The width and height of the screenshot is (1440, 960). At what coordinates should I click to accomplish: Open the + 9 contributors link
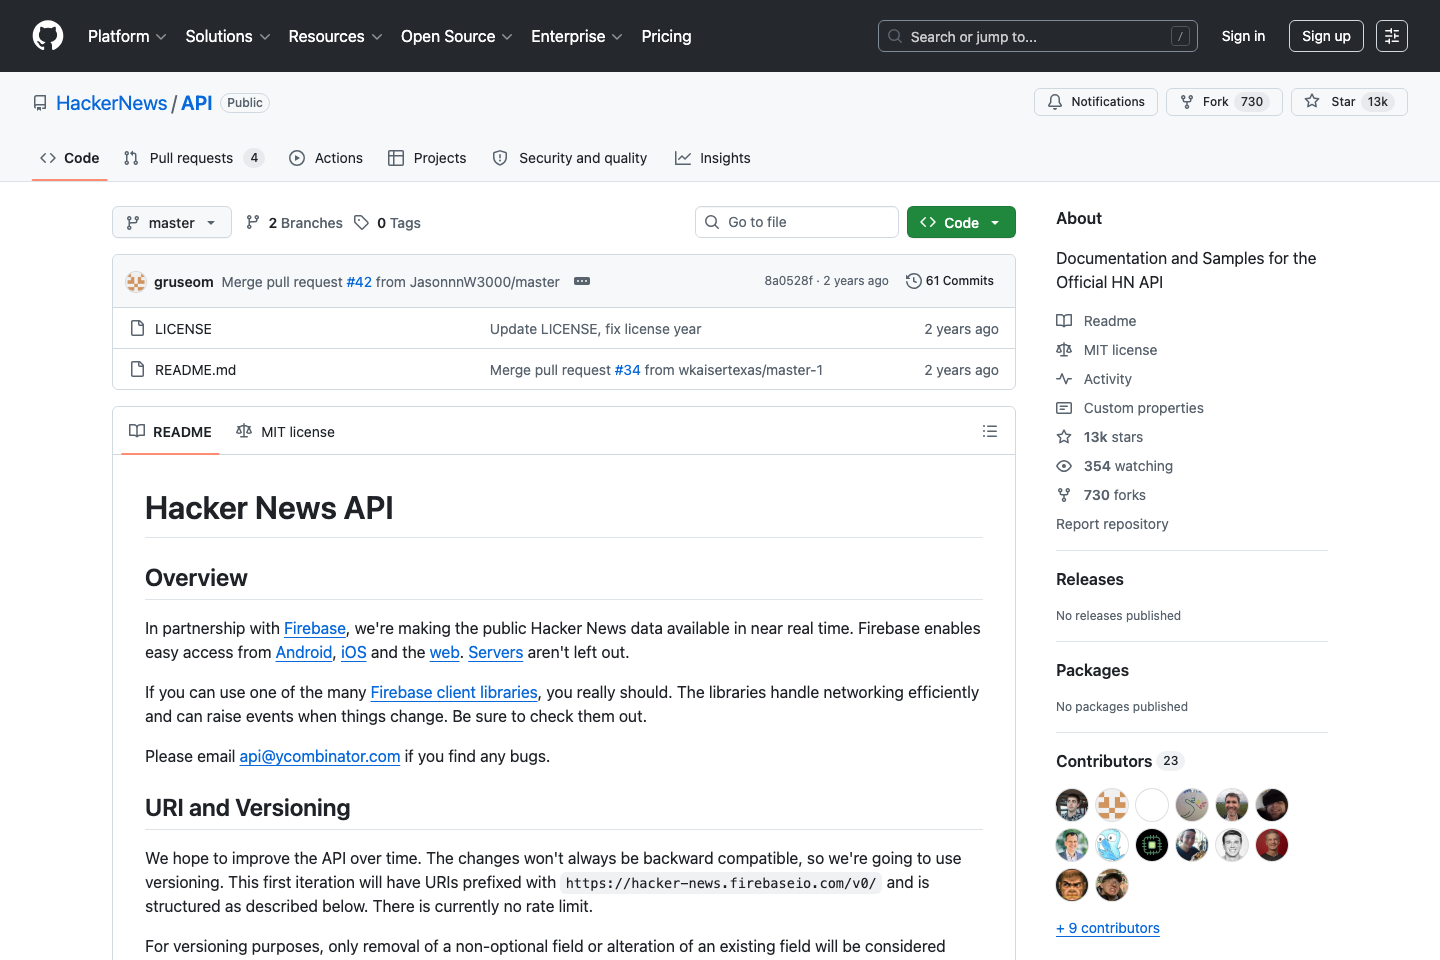pyautogui.click(x=1107, y=928)
